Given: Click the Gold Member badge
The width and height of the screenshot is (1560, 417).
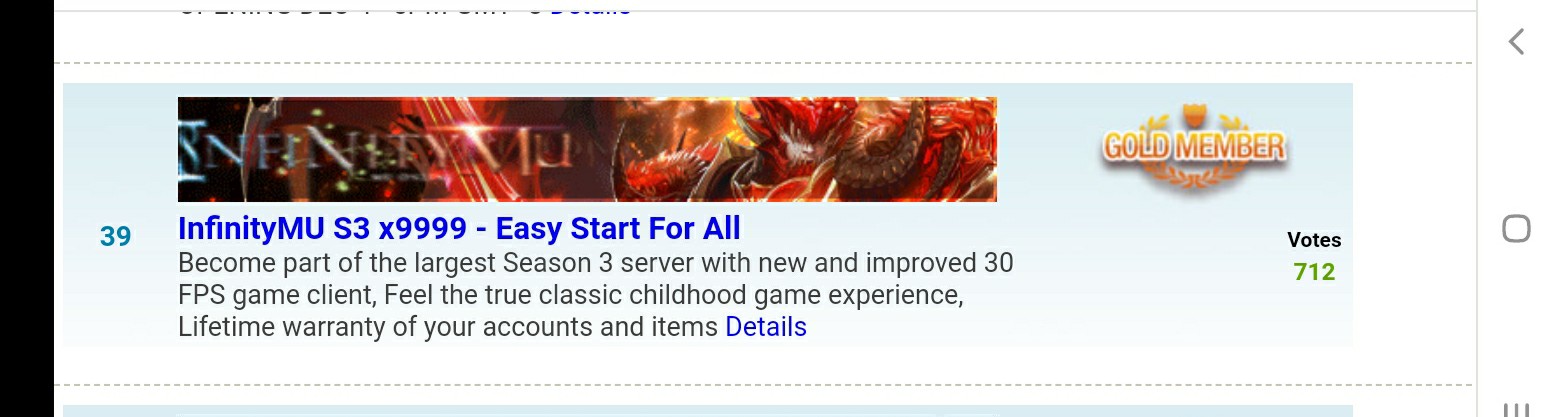Looking at the screenshot, I should 1194,150.
